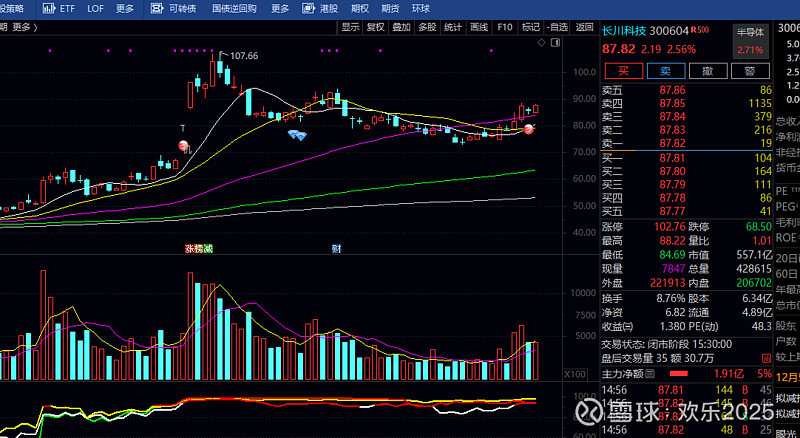The width and height of the screenshot is (800, 438).
Task: Click the red ball marker at chart right
Action: pyautogui.click(x=529, y=129)
